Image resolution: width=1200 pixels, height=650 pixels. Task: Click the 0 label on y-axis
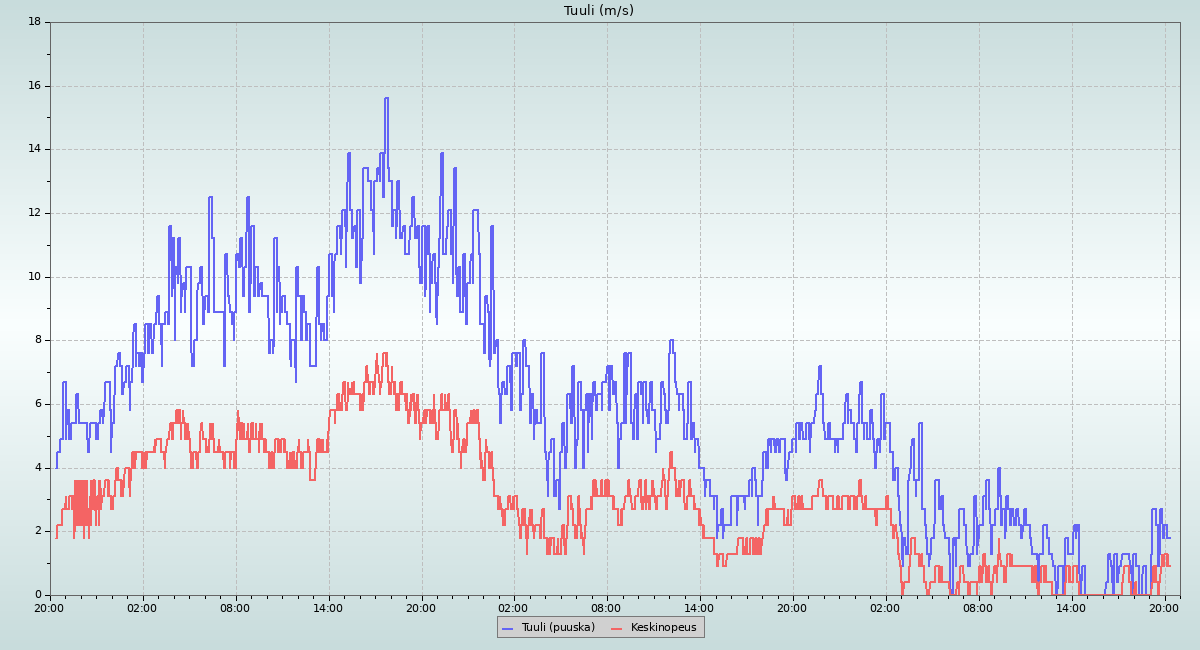37,595
